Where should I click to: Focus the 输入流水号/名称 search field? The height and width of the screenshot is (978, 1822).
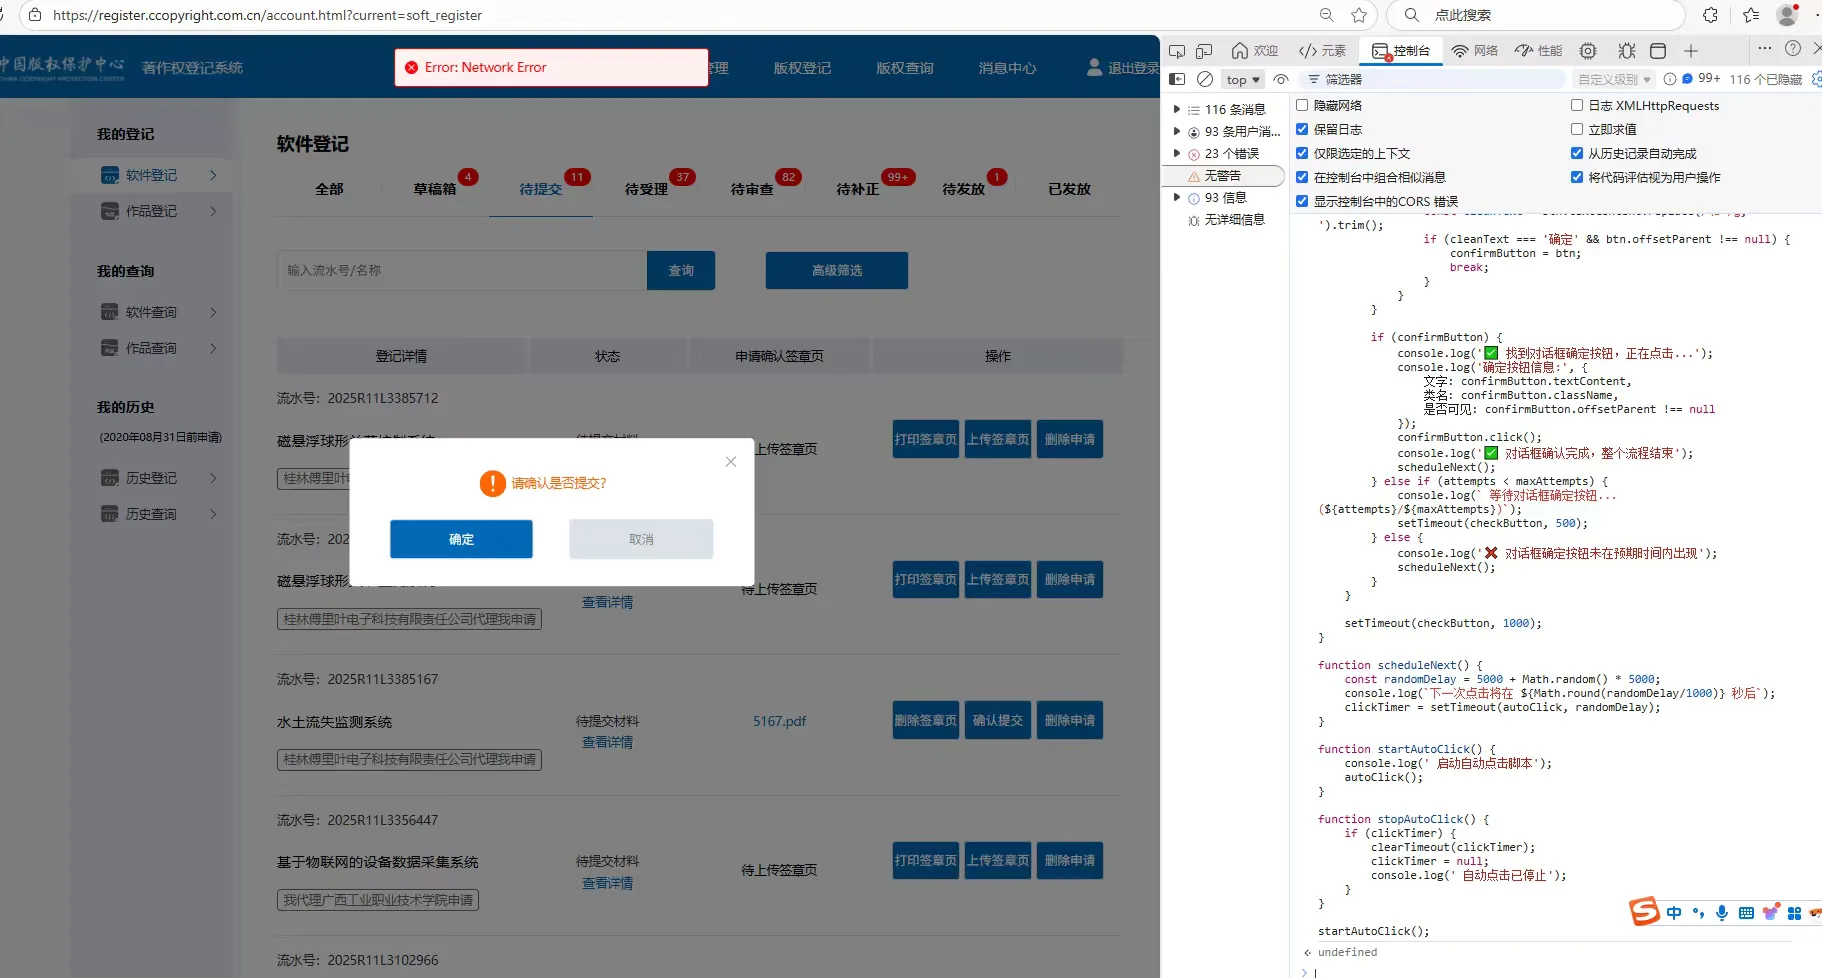point(462,270)
